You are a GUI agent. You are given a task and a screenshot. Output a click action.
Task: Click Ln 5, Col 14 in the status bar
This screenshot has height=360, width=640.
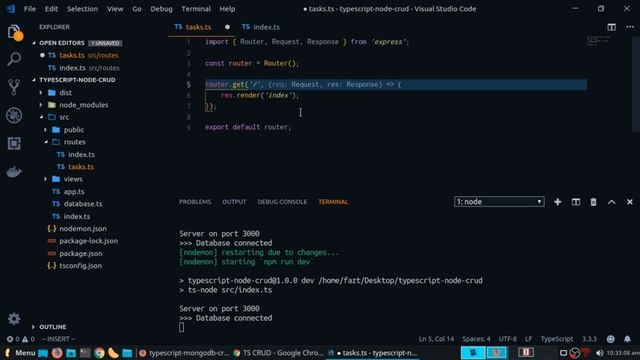coord(436,339)
